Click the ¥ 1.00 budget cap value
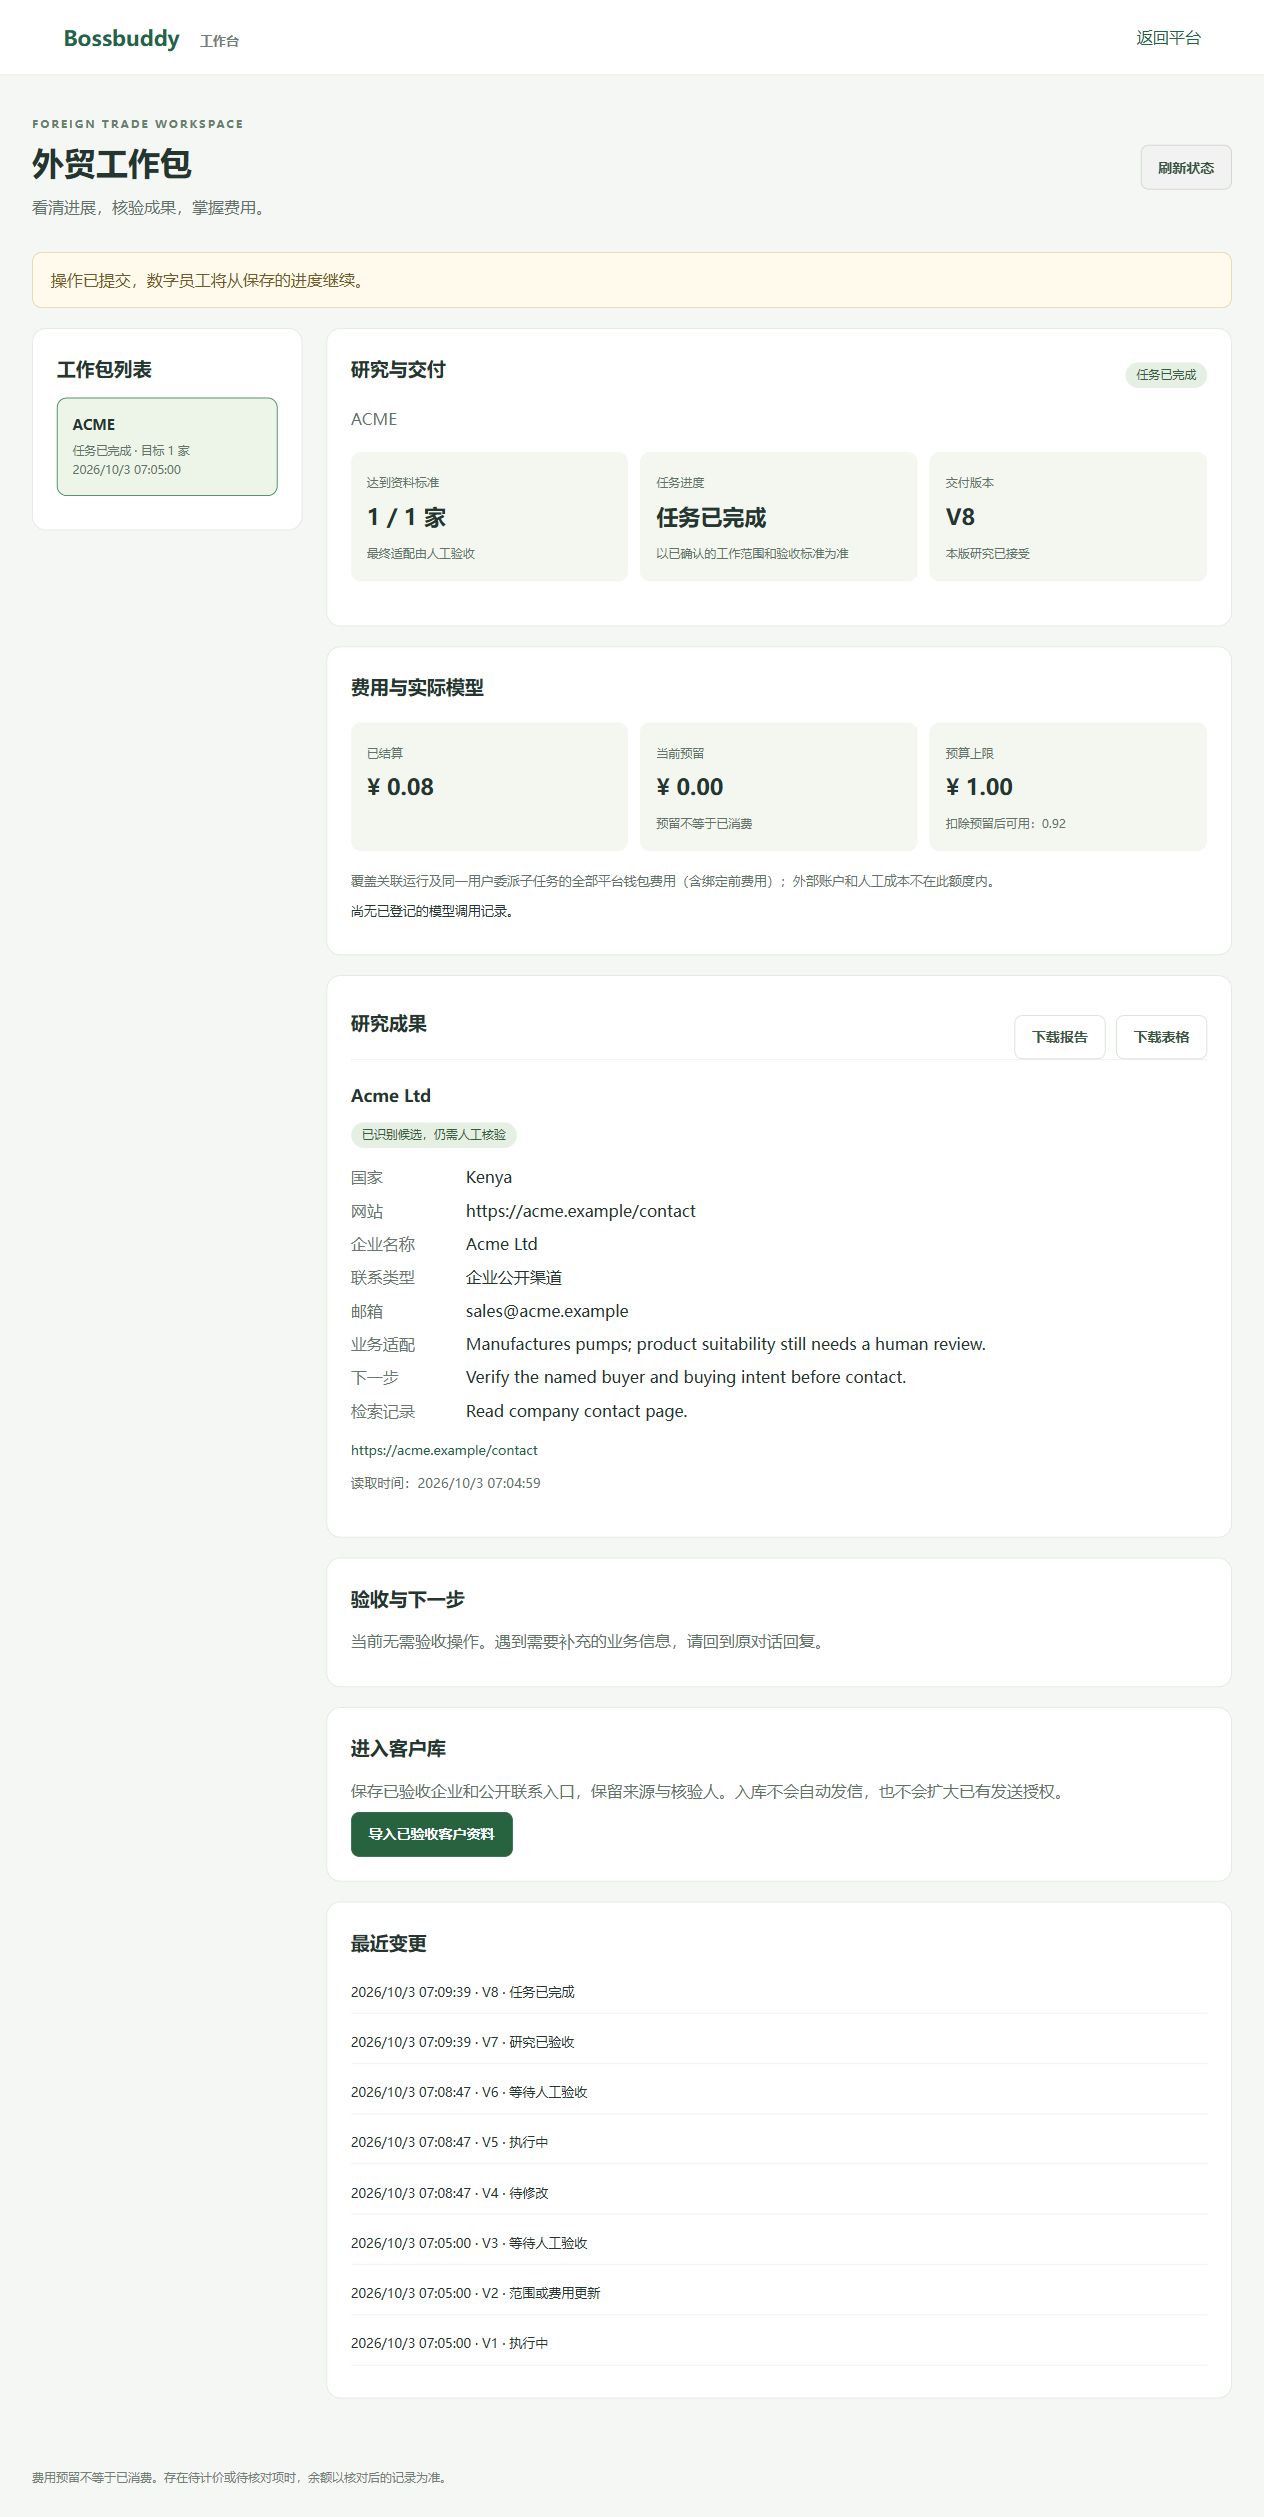 tap(979, 787)
